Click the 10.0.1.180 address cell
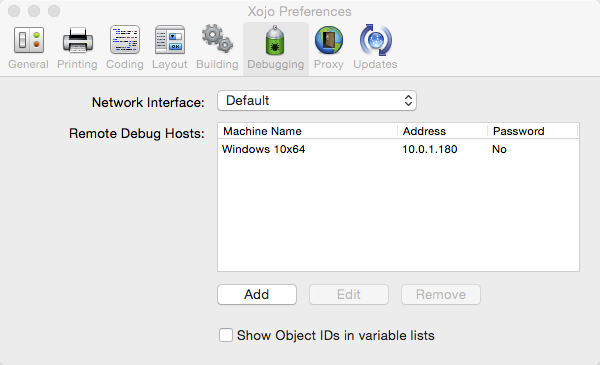The image size is (600, 365). point(430,149)
